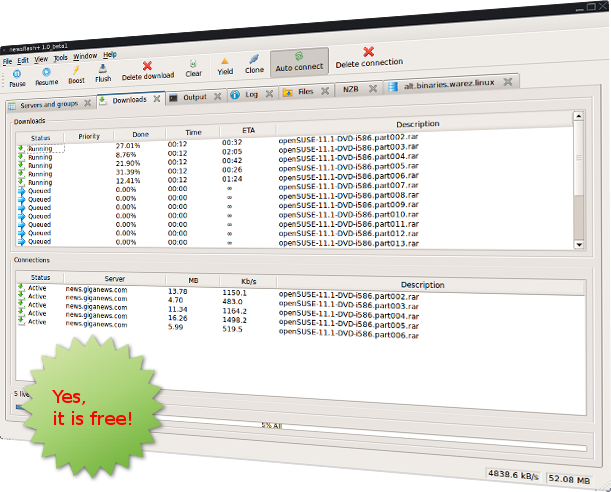The image size is (611, 492).
Task: Click active icon for 1498.2 Kb/s connection
Action: pyautogui.click(x=21, y=313)
